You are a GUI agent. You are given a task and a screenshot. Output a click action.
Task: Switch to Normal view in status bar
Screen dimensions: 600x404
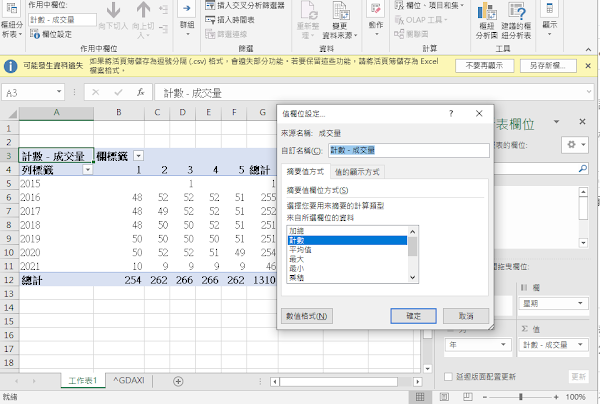420,397
